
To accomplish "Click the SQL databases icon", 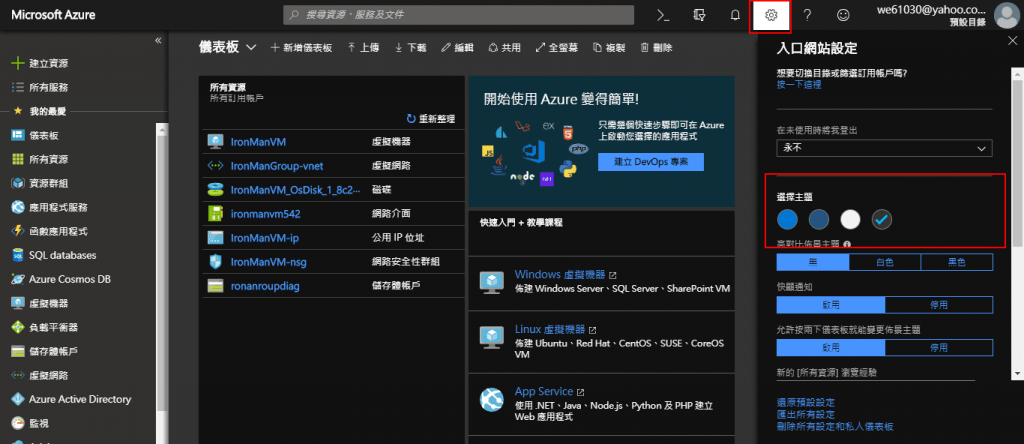I will tap(18, 255).
